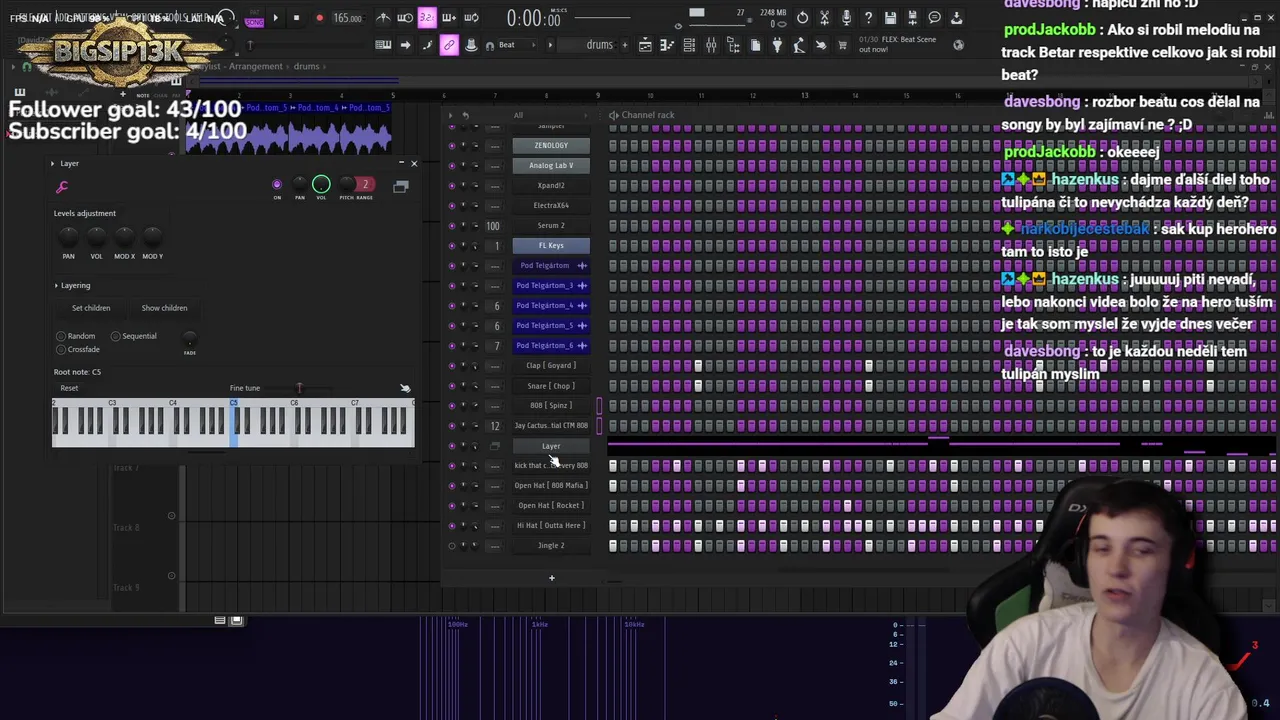Toggle the Layer channel ON light
Image resolution: width=1280 pixels, height=720 pixels.
(x=277, y=184)
